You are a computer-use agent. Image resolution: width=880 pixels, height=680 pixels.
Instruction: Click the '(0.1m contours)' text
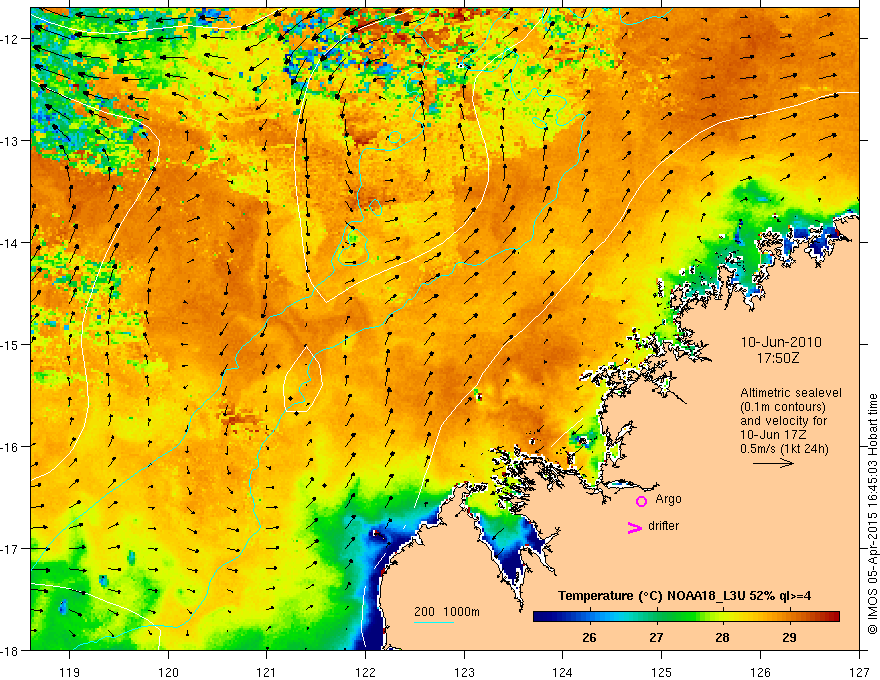click(783, 407)
